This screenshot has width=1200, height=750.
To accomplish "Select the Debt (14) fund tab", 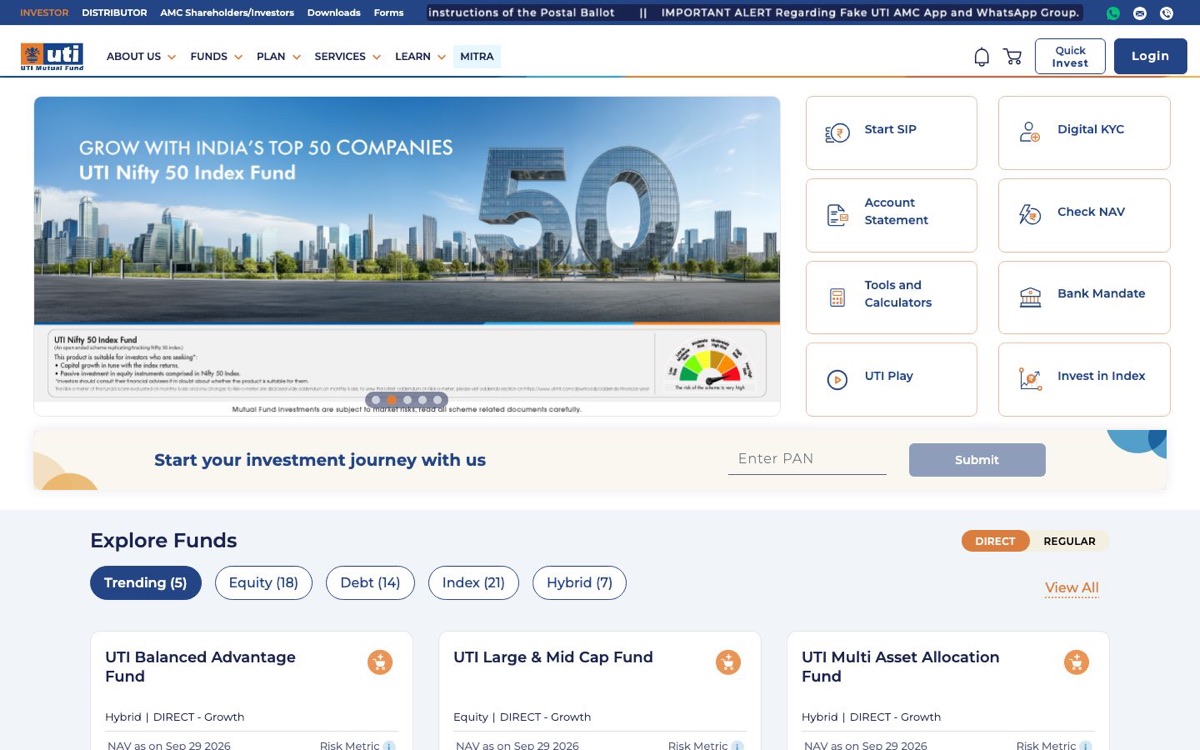I will tap(370, 583).
